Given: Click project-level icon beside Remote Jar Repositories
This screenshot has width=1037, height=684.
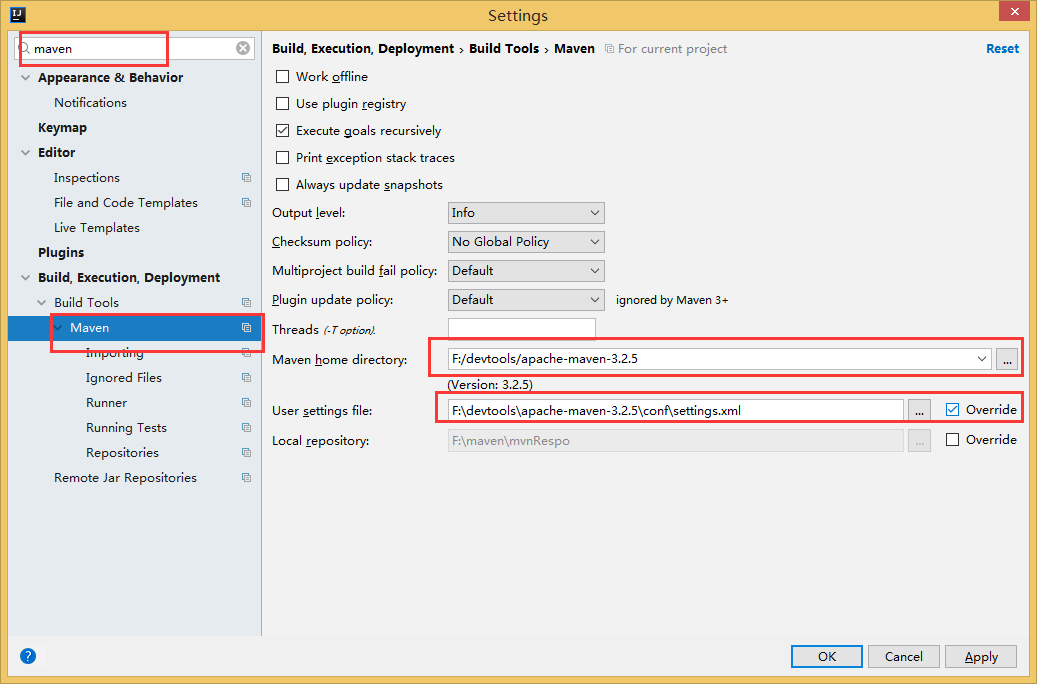Looking at the screenshot, I should pos(247,478).
